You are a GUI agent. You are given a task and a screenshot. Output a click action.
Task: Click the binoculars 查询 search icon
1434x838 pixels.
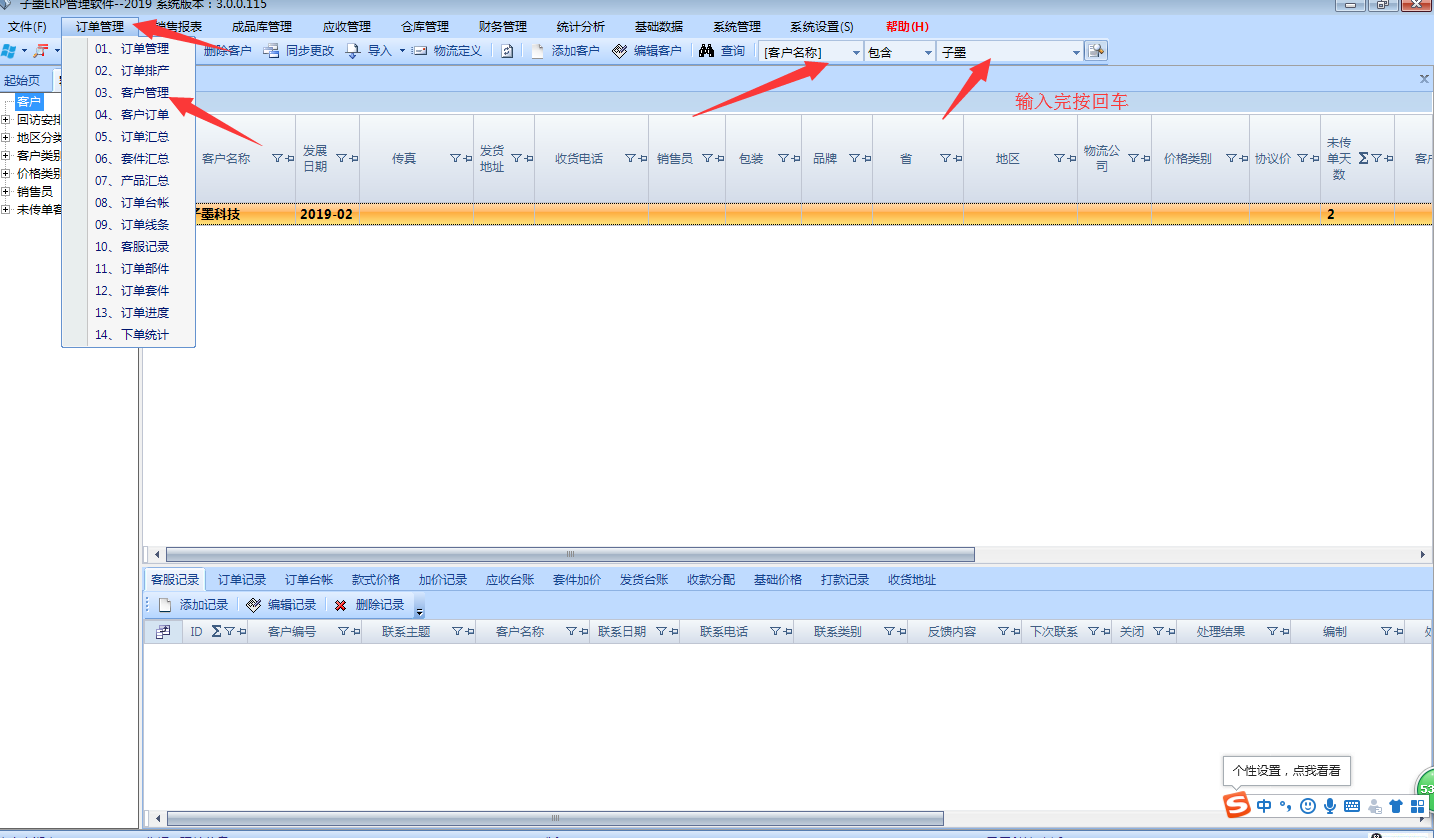[706, 51]
